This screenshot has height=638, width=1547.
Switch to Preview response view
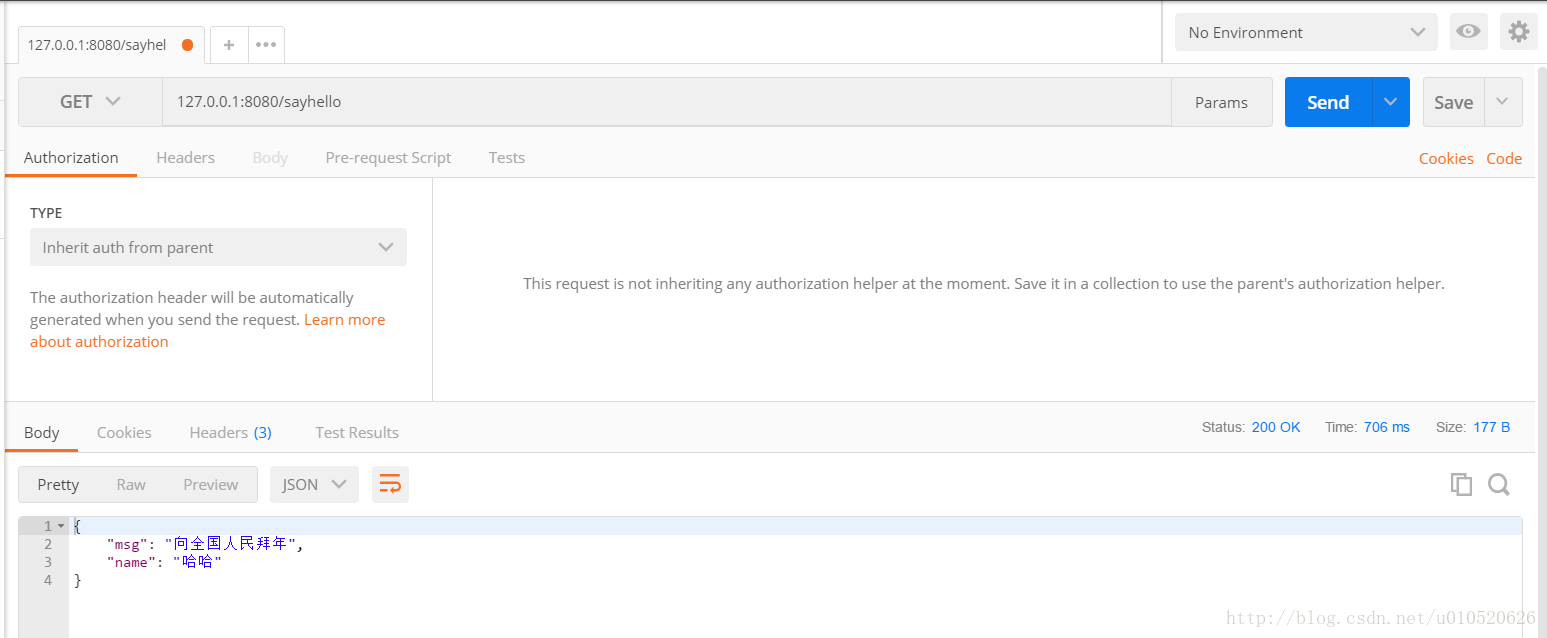coord(210,484)
